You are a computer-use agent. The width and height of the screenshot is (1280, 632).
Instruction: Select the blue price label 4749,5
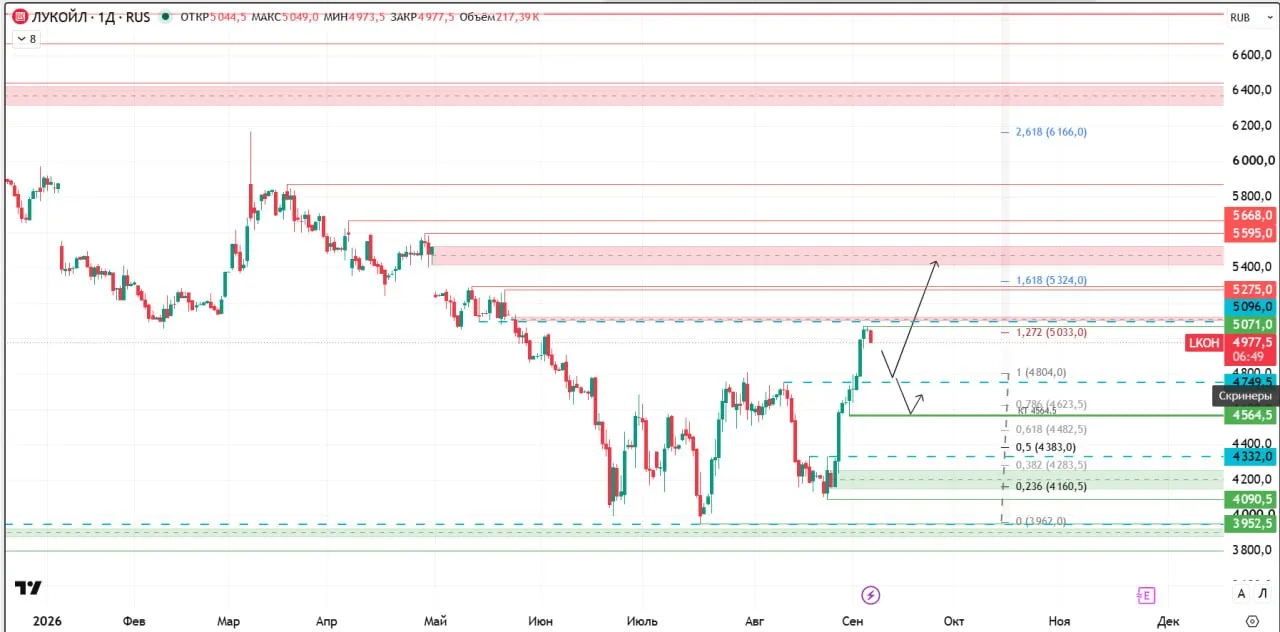[1252, 381]
